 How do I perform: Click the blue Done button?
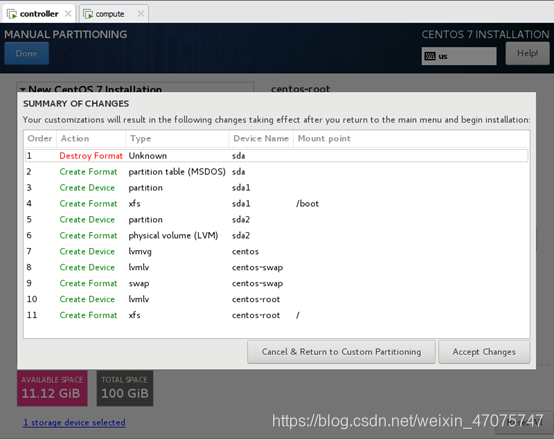[x=26, y=53]
